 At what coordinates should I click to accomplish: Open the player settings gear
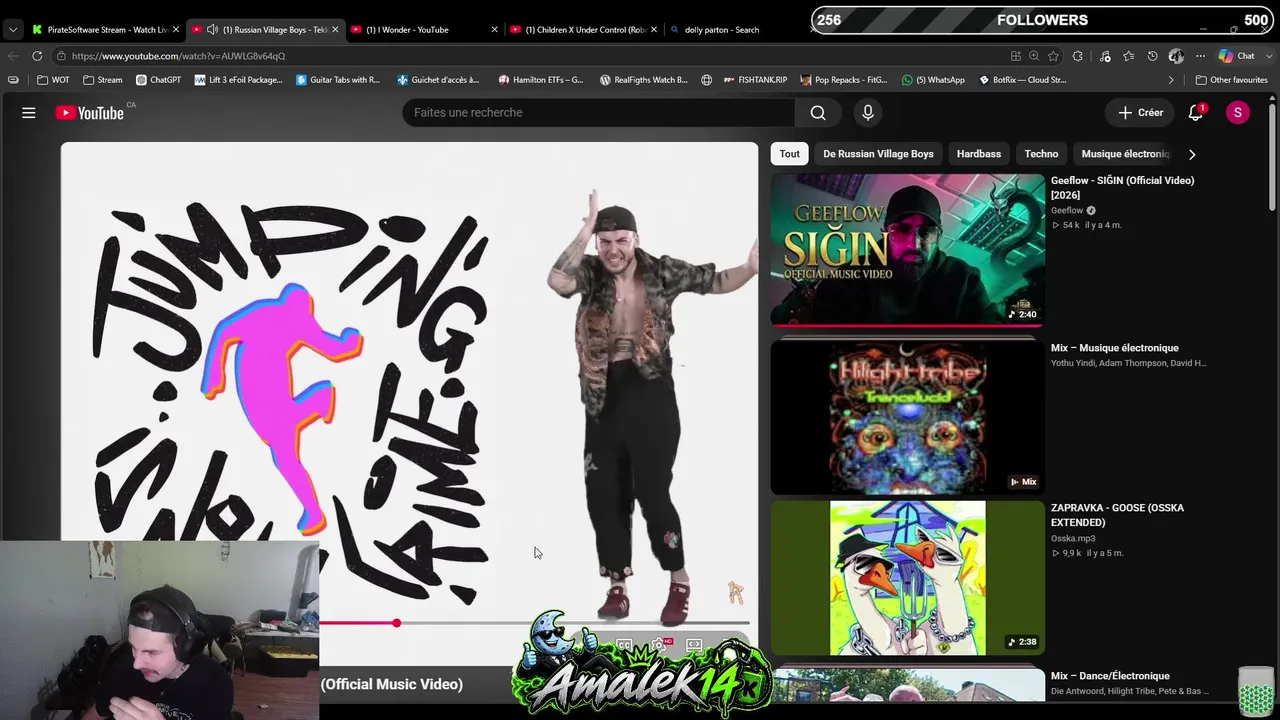pos(659,646)
